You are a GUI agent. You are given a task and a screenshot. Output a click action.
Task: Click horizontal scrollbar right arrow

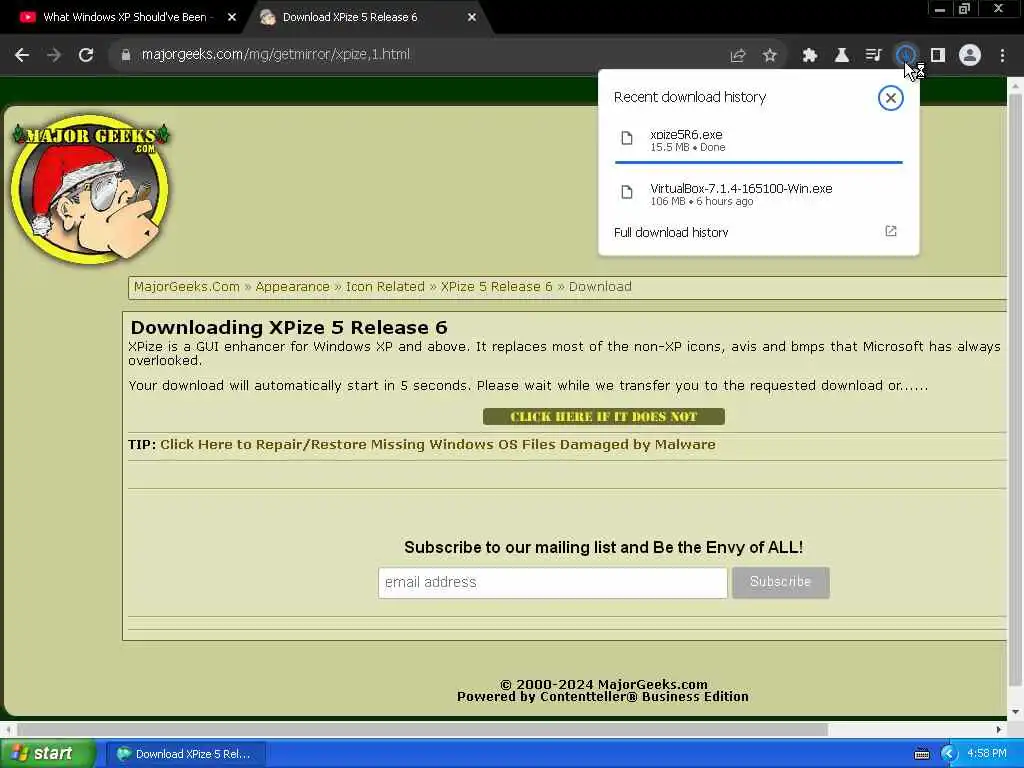[999, 729]
